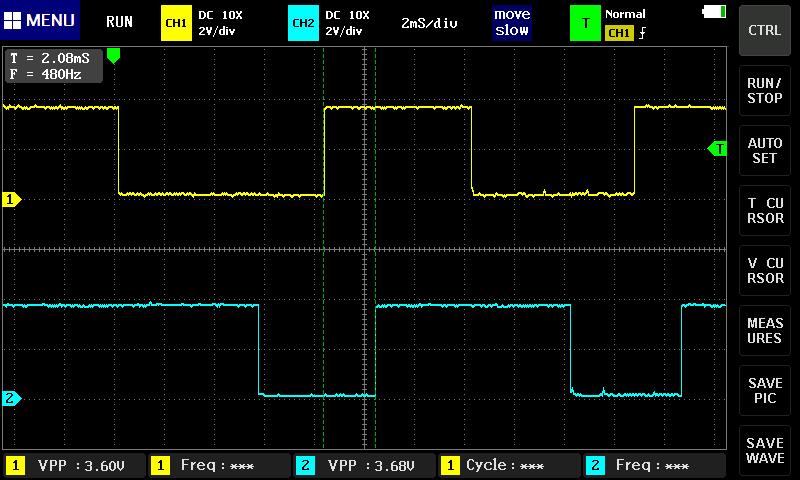Select the CH1 trigger source label
The image size is (800, 480).
tap(619, 33)
